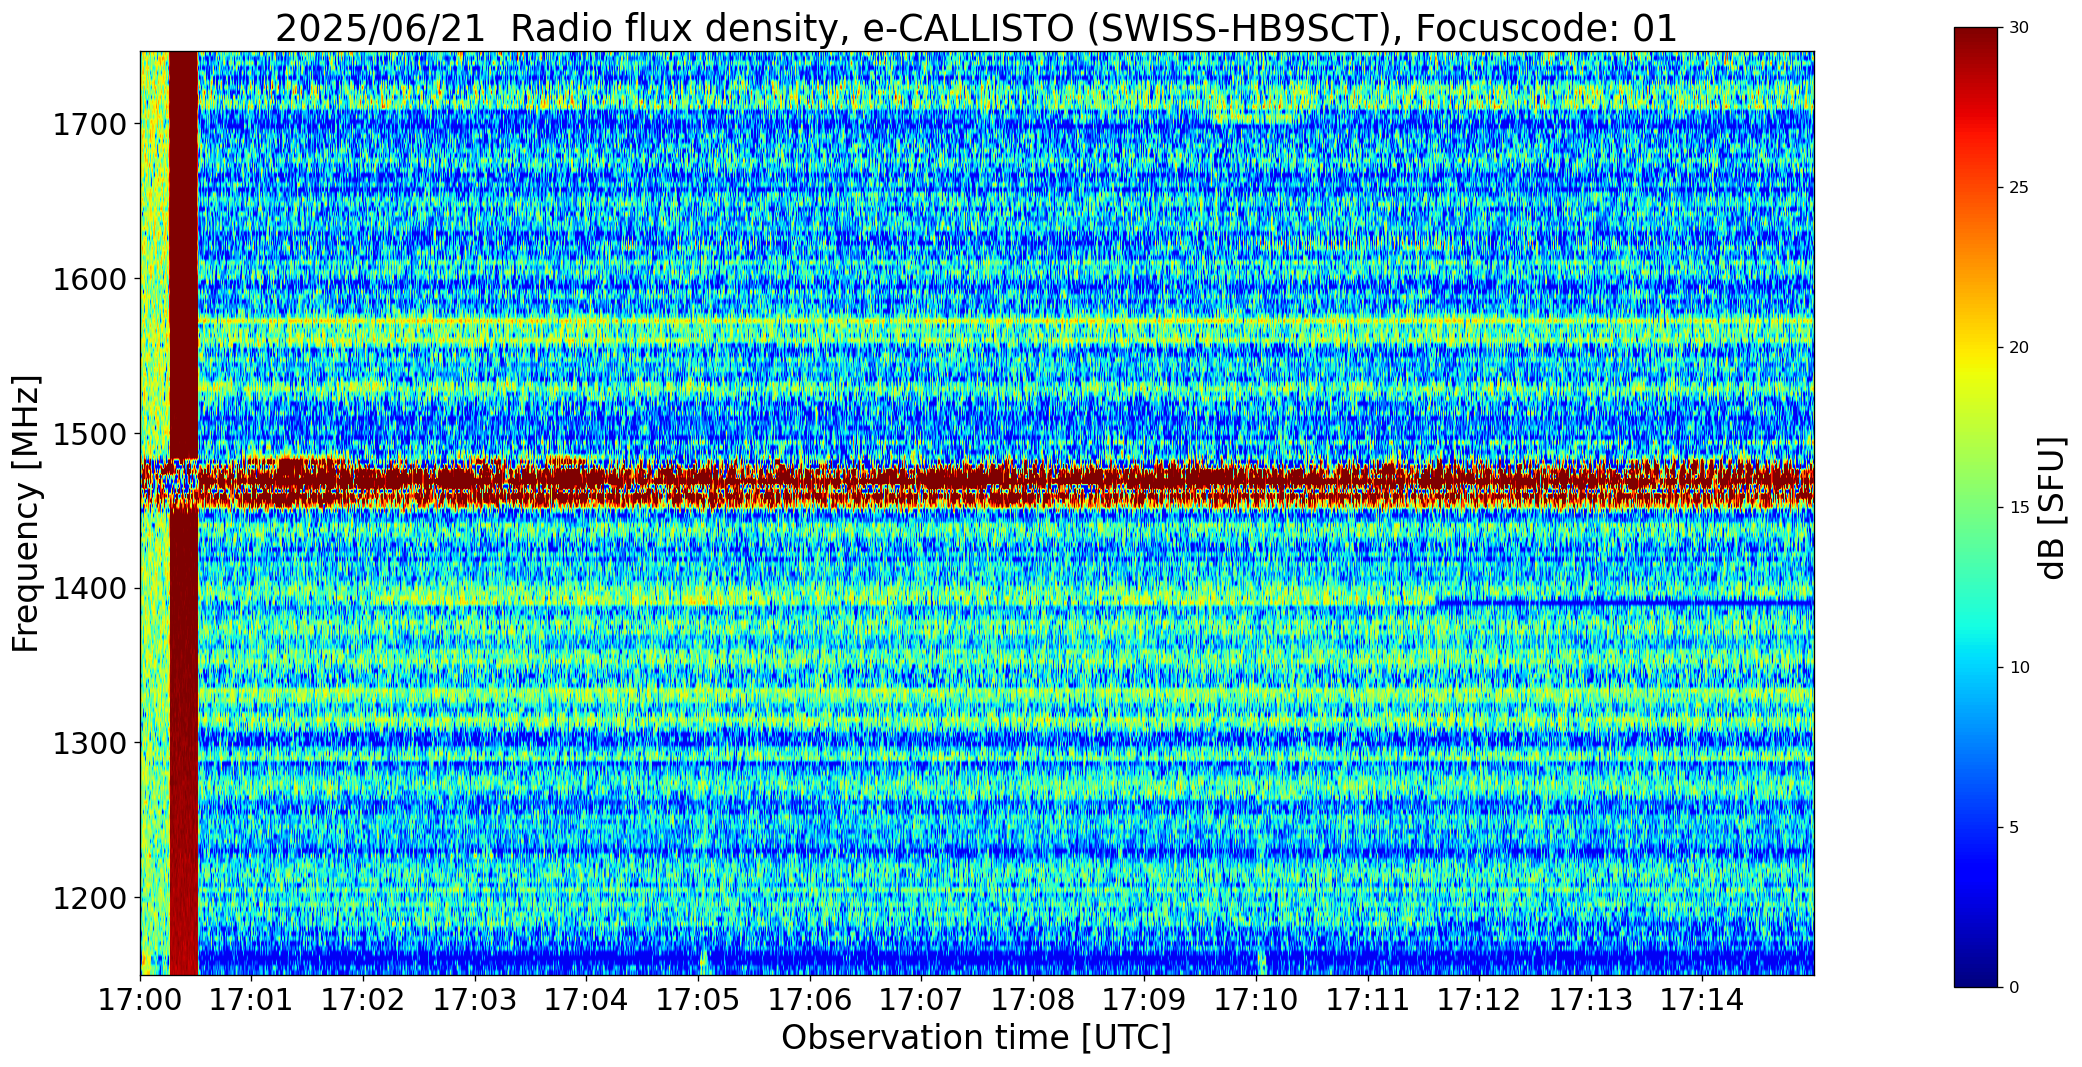Pick the colorbar tick label 30
This screenshot has height=1067, width=2082.
[2019, 28]
